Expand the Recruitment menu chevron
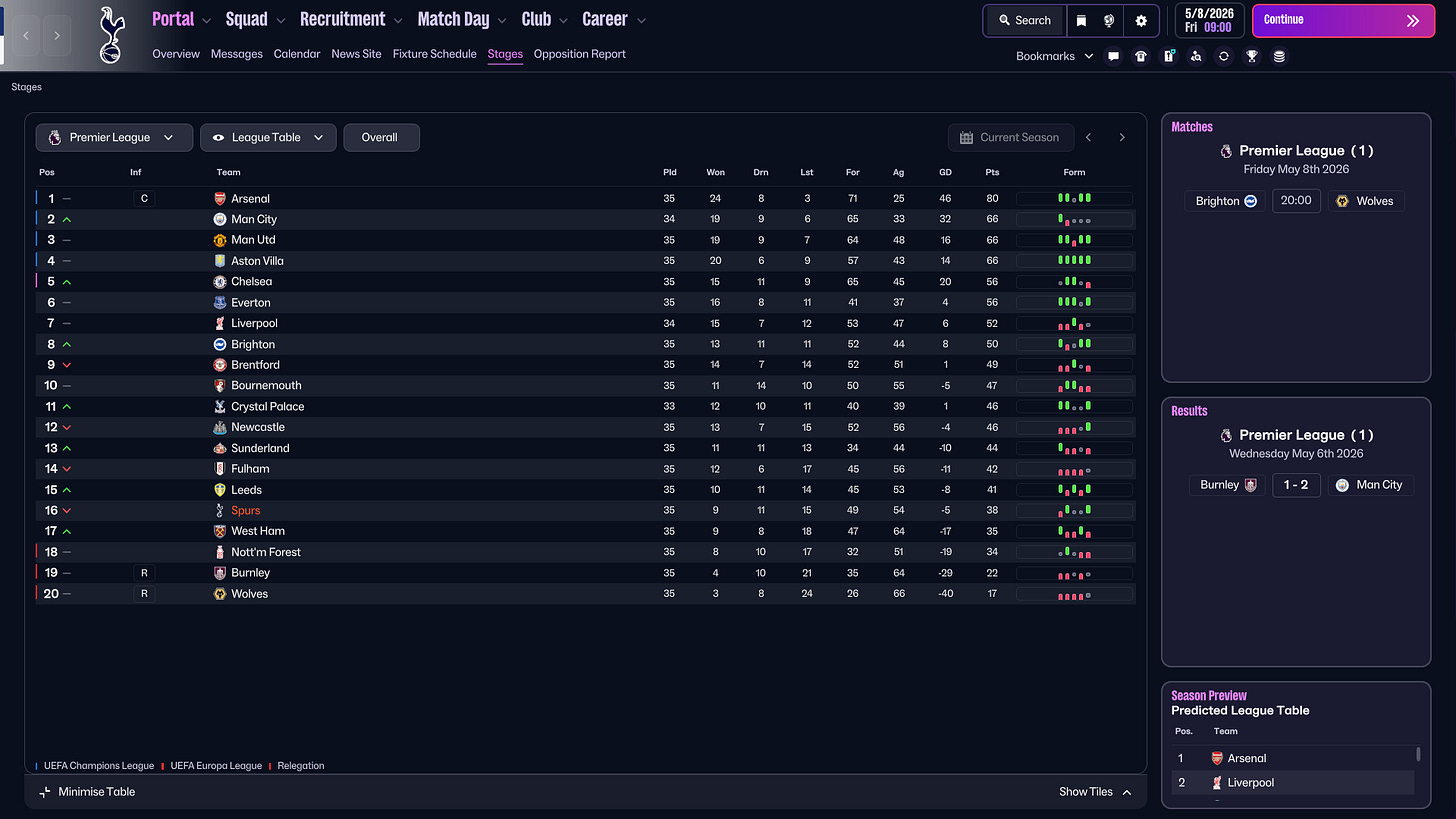 pos(398,20)
